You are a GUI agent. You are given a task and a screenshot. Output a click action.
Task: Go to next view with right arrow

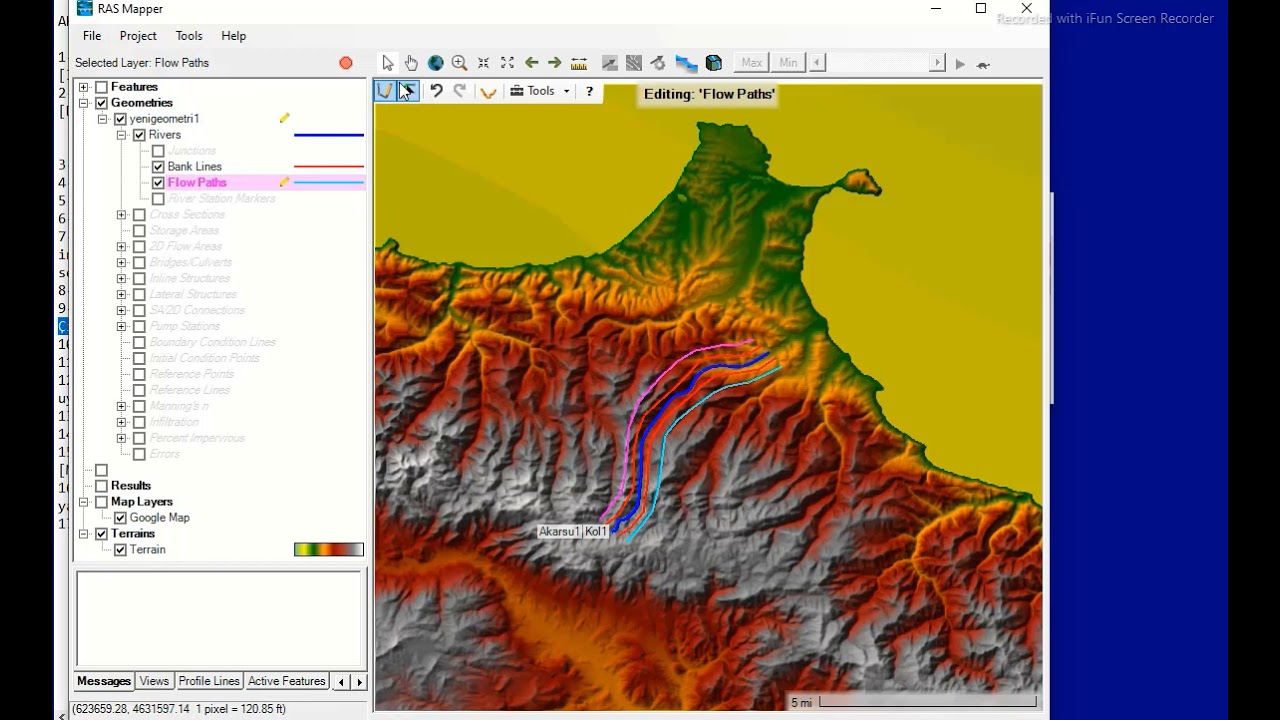point(555,63)
